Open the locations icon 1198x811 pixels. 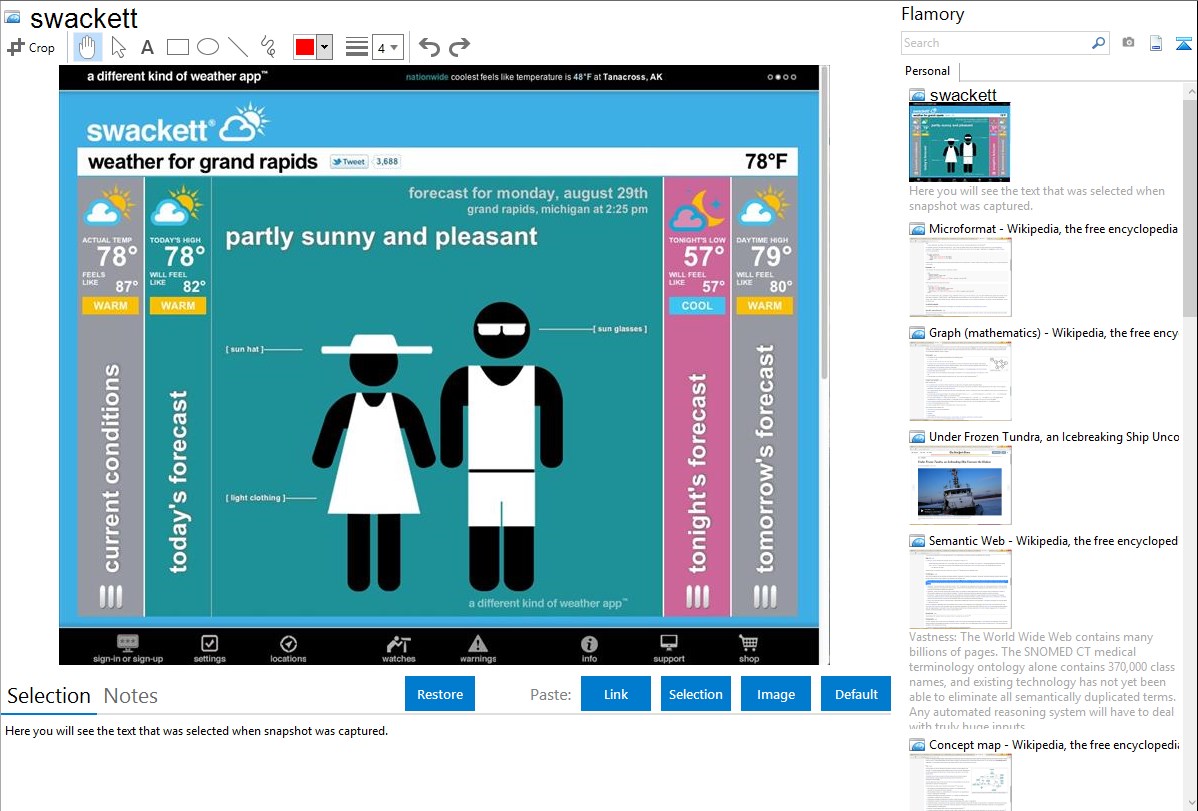pos(288,648)
